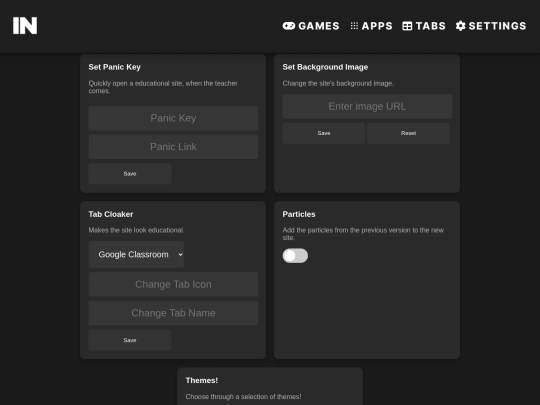Save the background image URL

tap(324, 133)
